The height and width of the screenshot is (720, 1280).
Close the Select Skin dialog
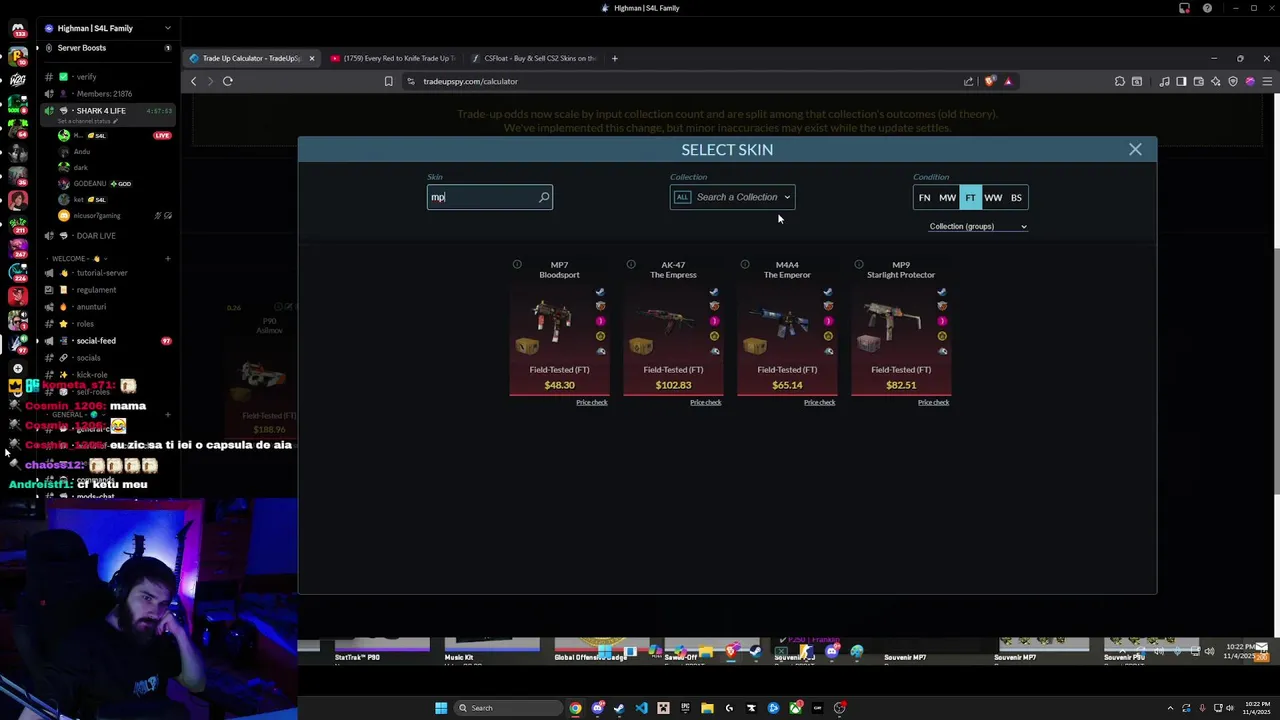click(x=1135, y=149)
